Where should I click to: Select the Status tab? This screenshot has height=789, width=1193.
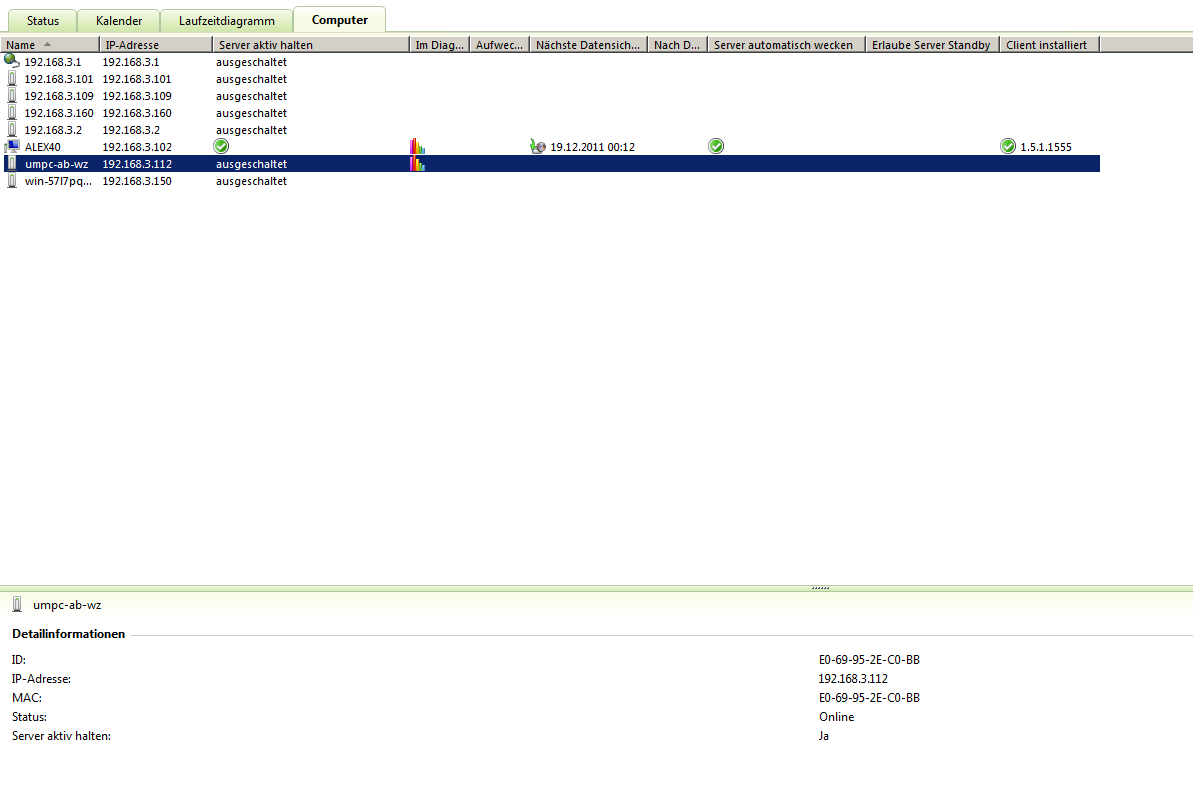coord(42,19)
